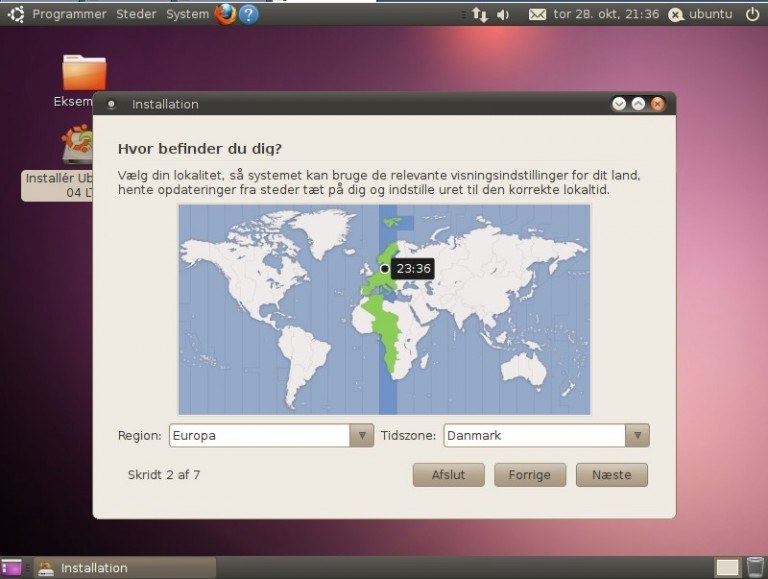Click the Europa region field
Viewport: 768px width, 579px height.
260,435
